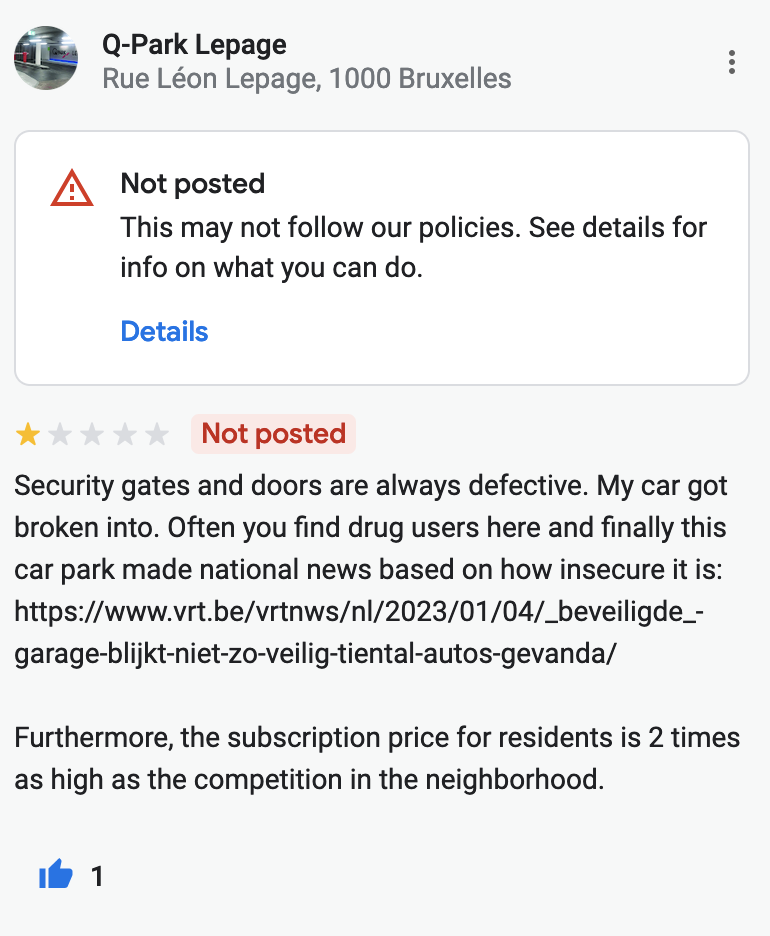Click the first filled yellow star
This screenshot has height=936, width=770.
pos(28,434)
